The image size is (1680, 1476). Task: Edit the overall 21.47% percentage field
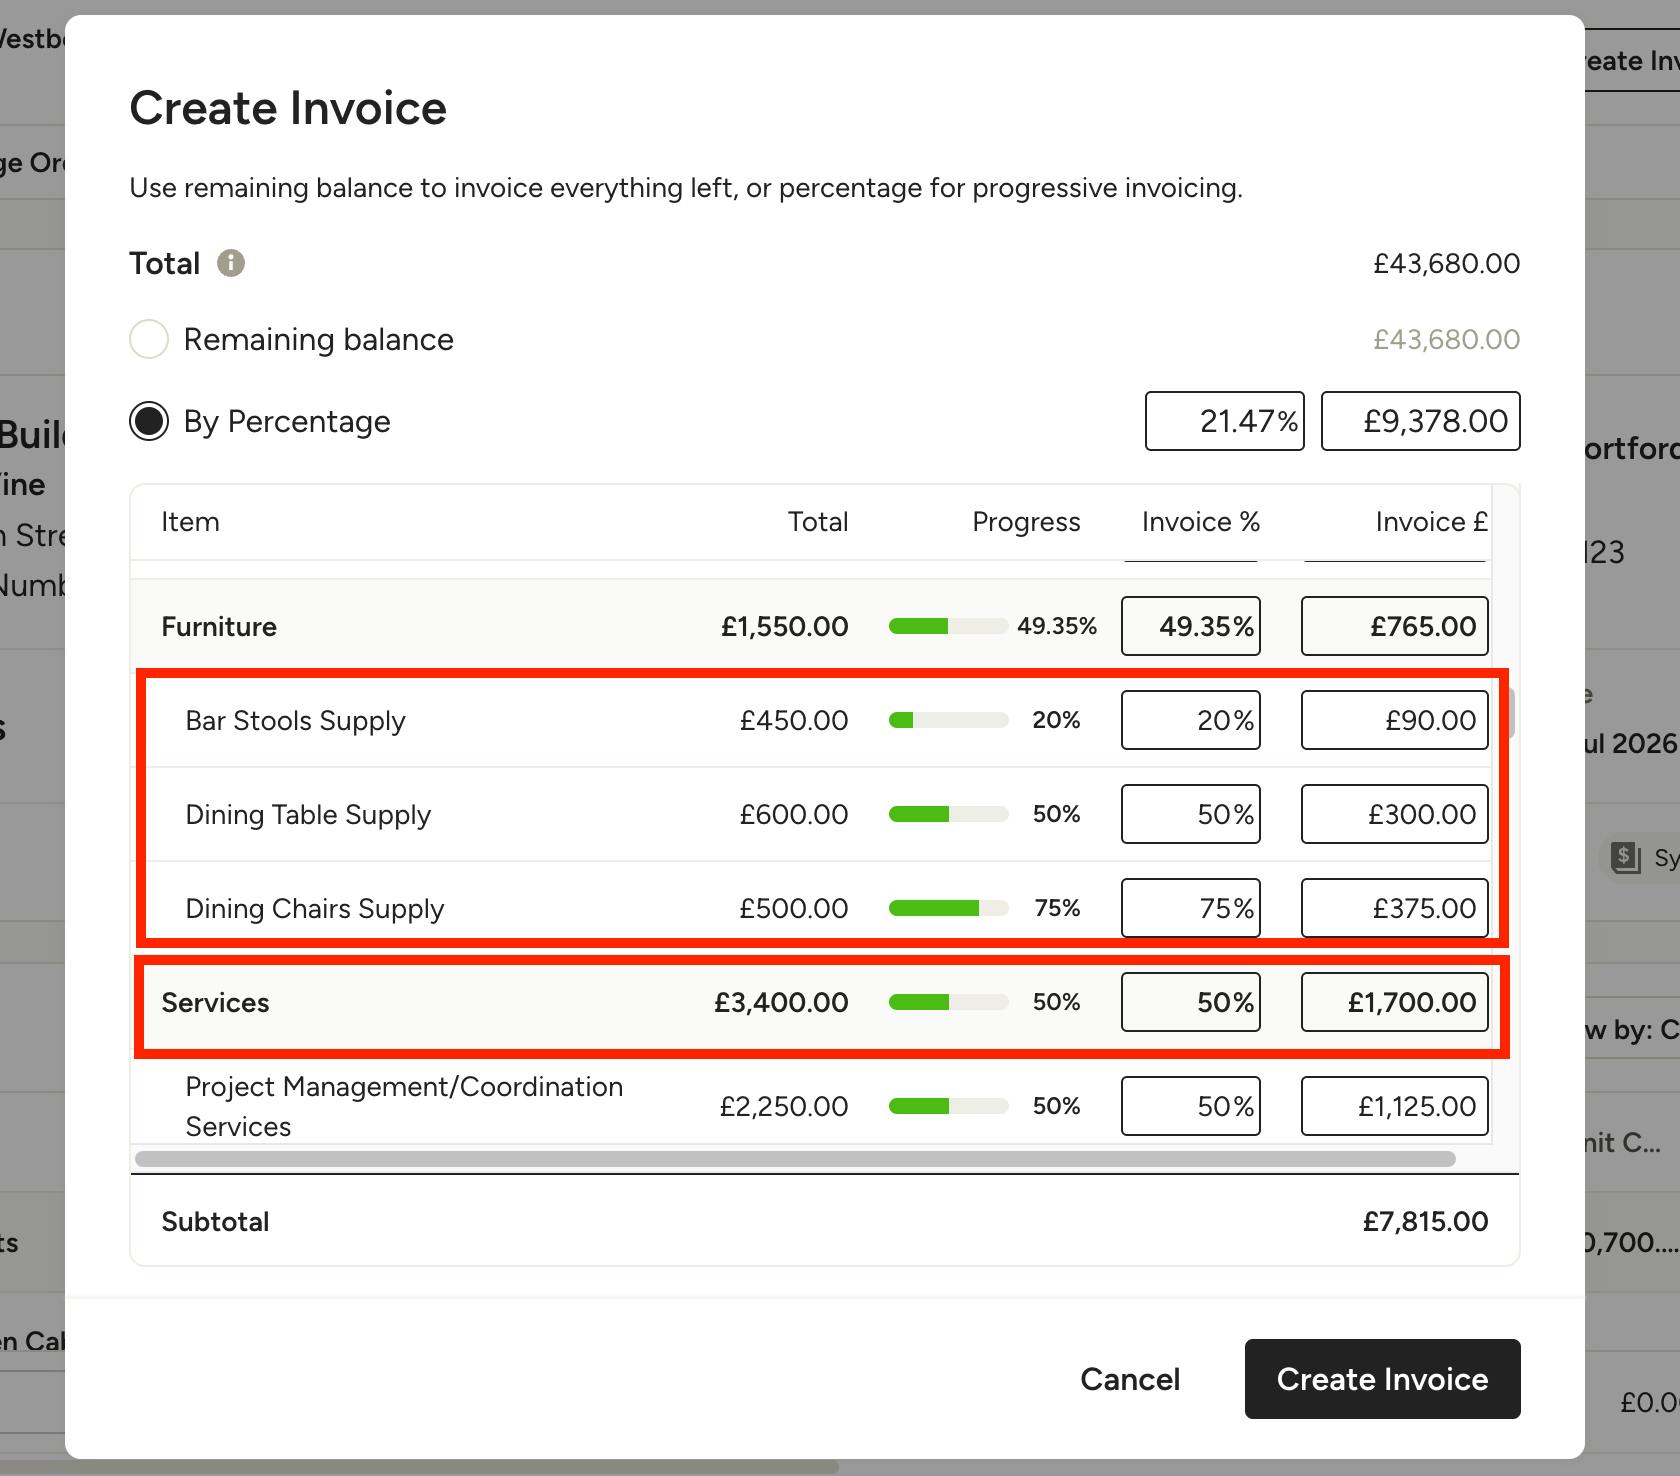1225,421
